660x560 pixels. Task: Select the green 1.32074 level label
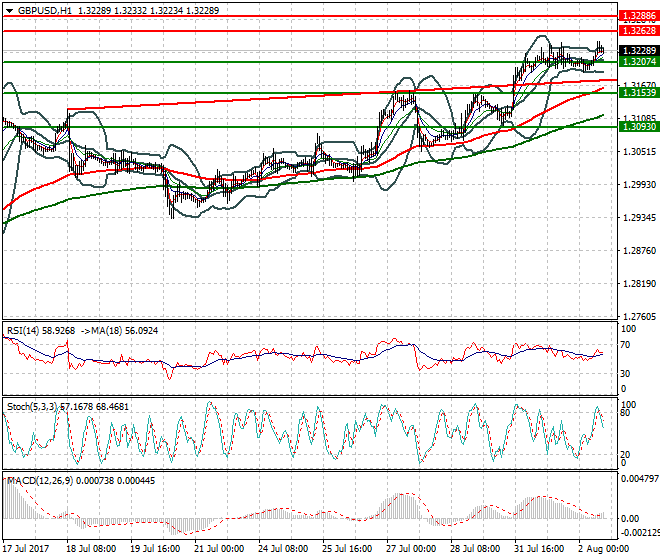(x=639, y=61)
